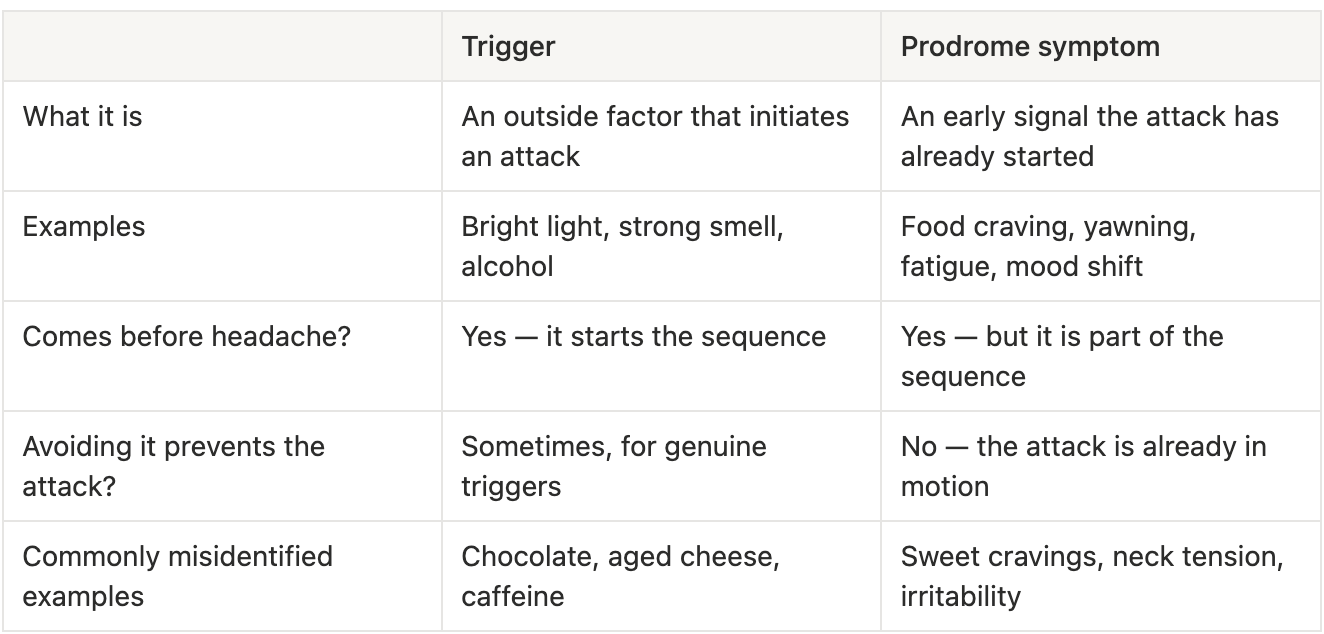
Task: Click the word 'alcohol' in the Trigger examples
Action: point(507,267)
